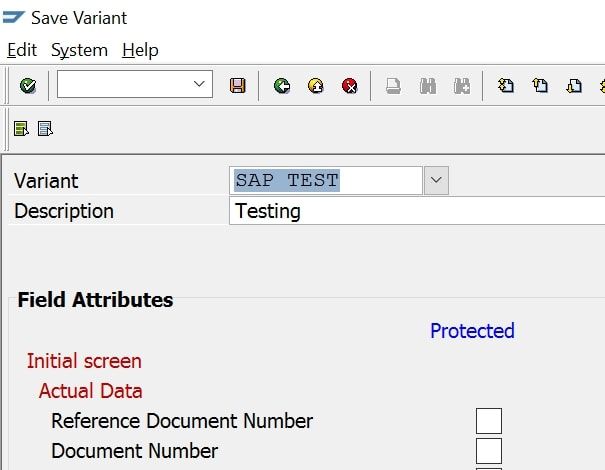Click the First Page icon
Viewport: 605px width, 470px height.
point(506,85)
